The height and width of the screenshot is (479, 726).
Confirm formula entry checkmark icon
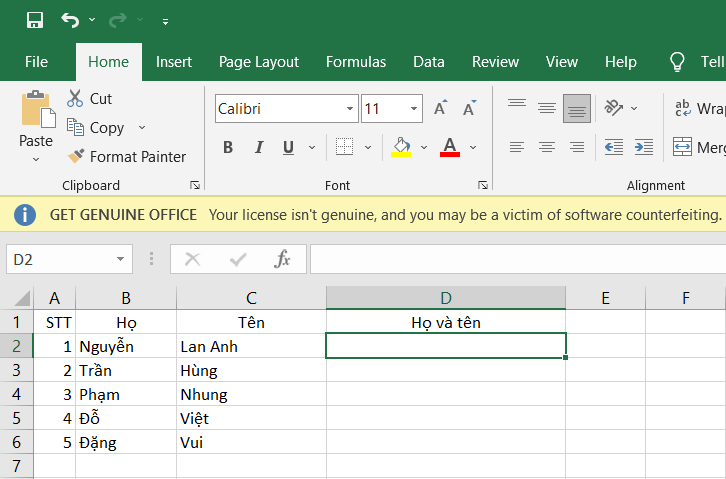(238, 259)
